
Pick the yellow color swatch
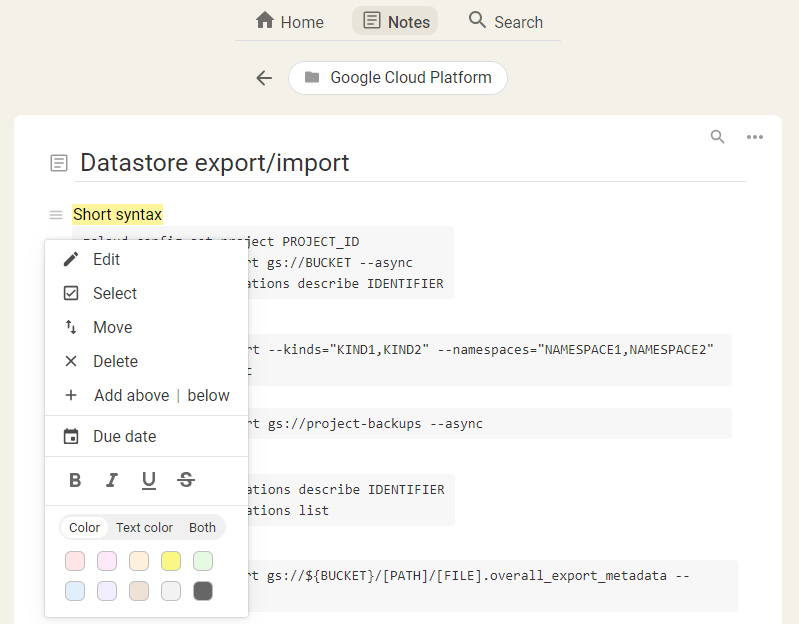[x=171, y=561]
